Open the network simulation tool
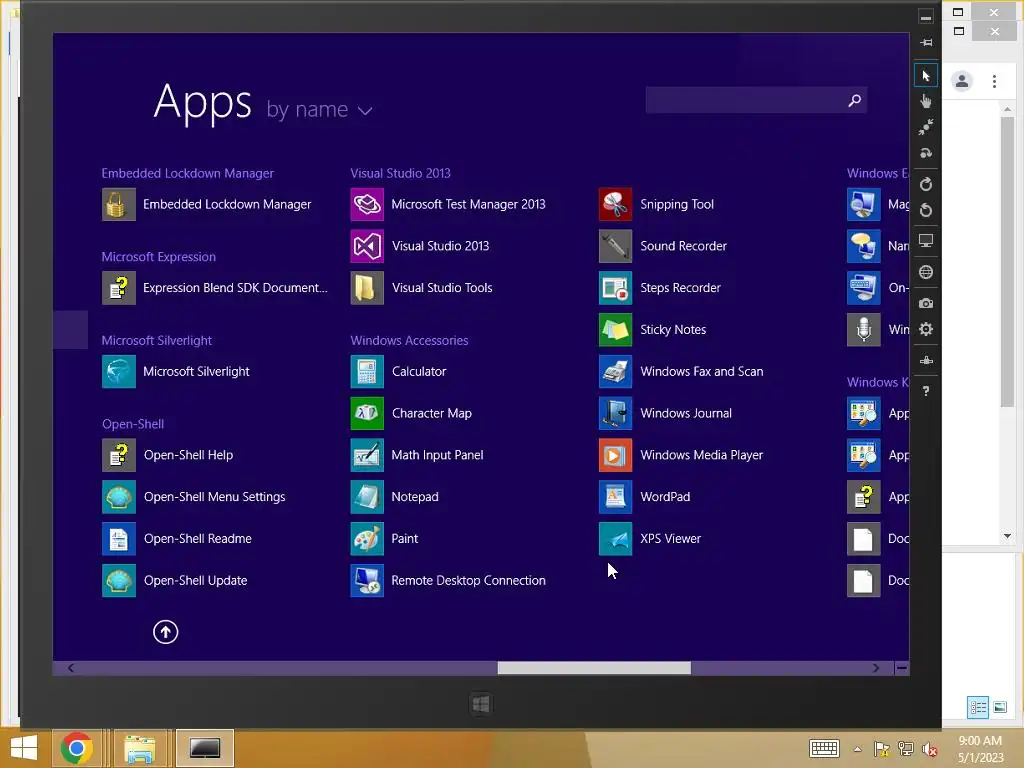Image resolution: width=1024 pixels, height=768 pixels. pos(926,360)
